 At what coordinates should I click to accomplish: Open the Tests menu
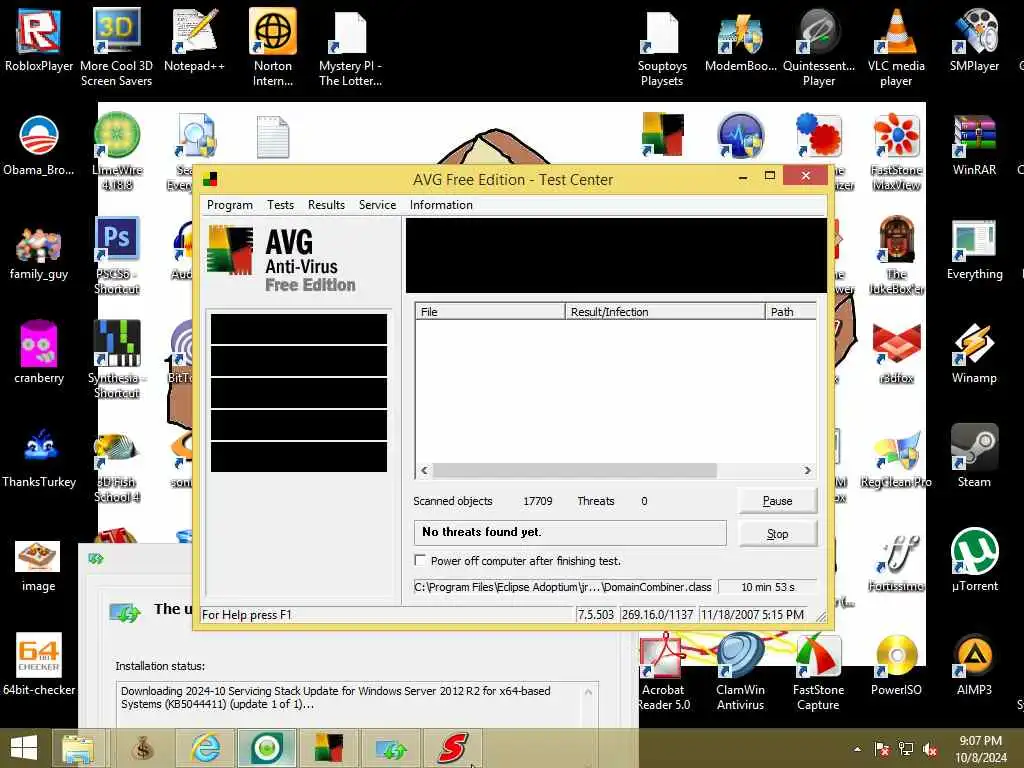point(280,204)
